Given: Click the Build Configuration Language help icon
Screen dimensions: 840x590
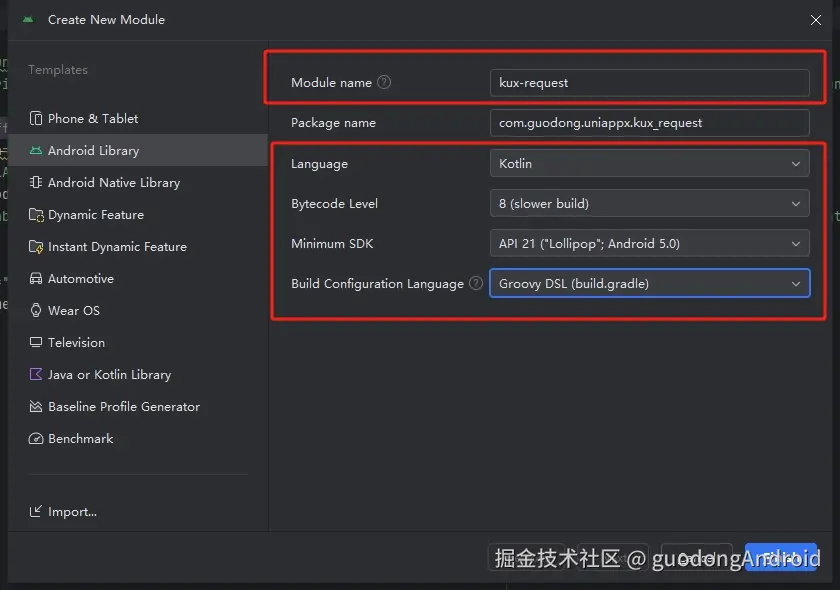Looking at the screenshot, I should click(475, 283).
